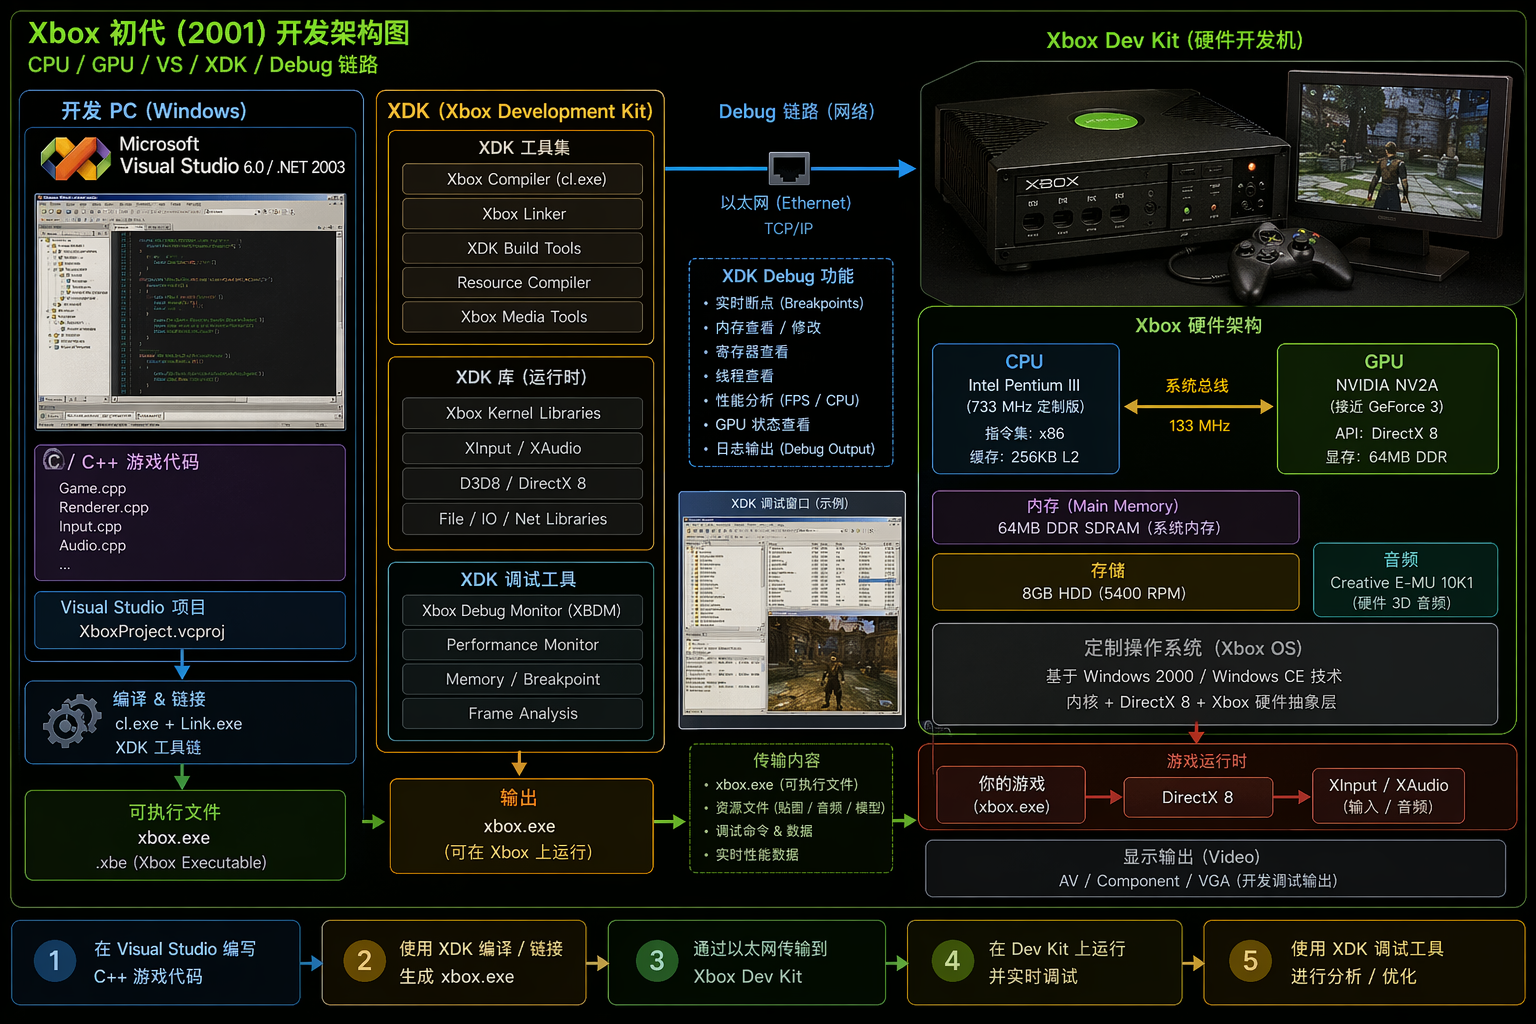Viewport: 1536px width, 1024px height.
Task: Click 性能分析 (FPS / CPU) bullet
Action: tap(782, 400)
